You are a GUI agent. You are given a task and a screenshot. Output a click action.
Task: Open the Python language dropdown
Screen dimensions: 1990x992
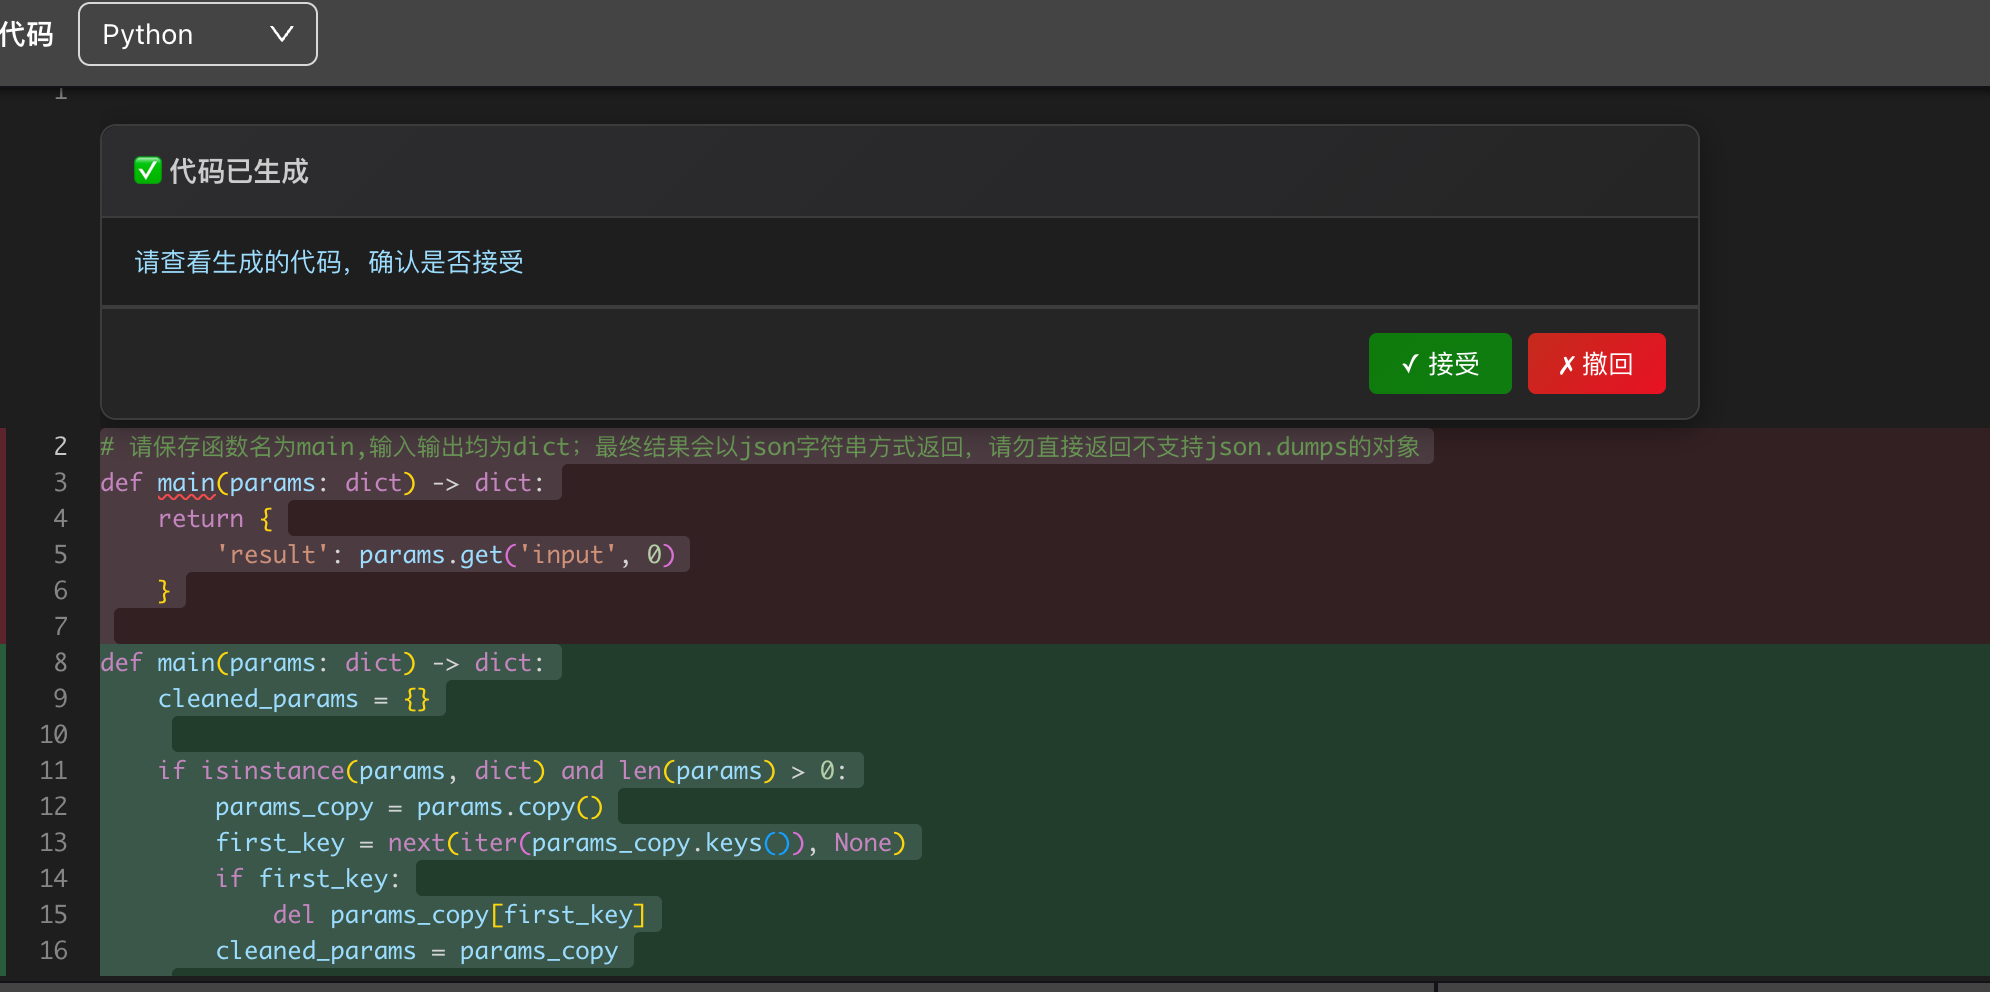tap(197, 35)
